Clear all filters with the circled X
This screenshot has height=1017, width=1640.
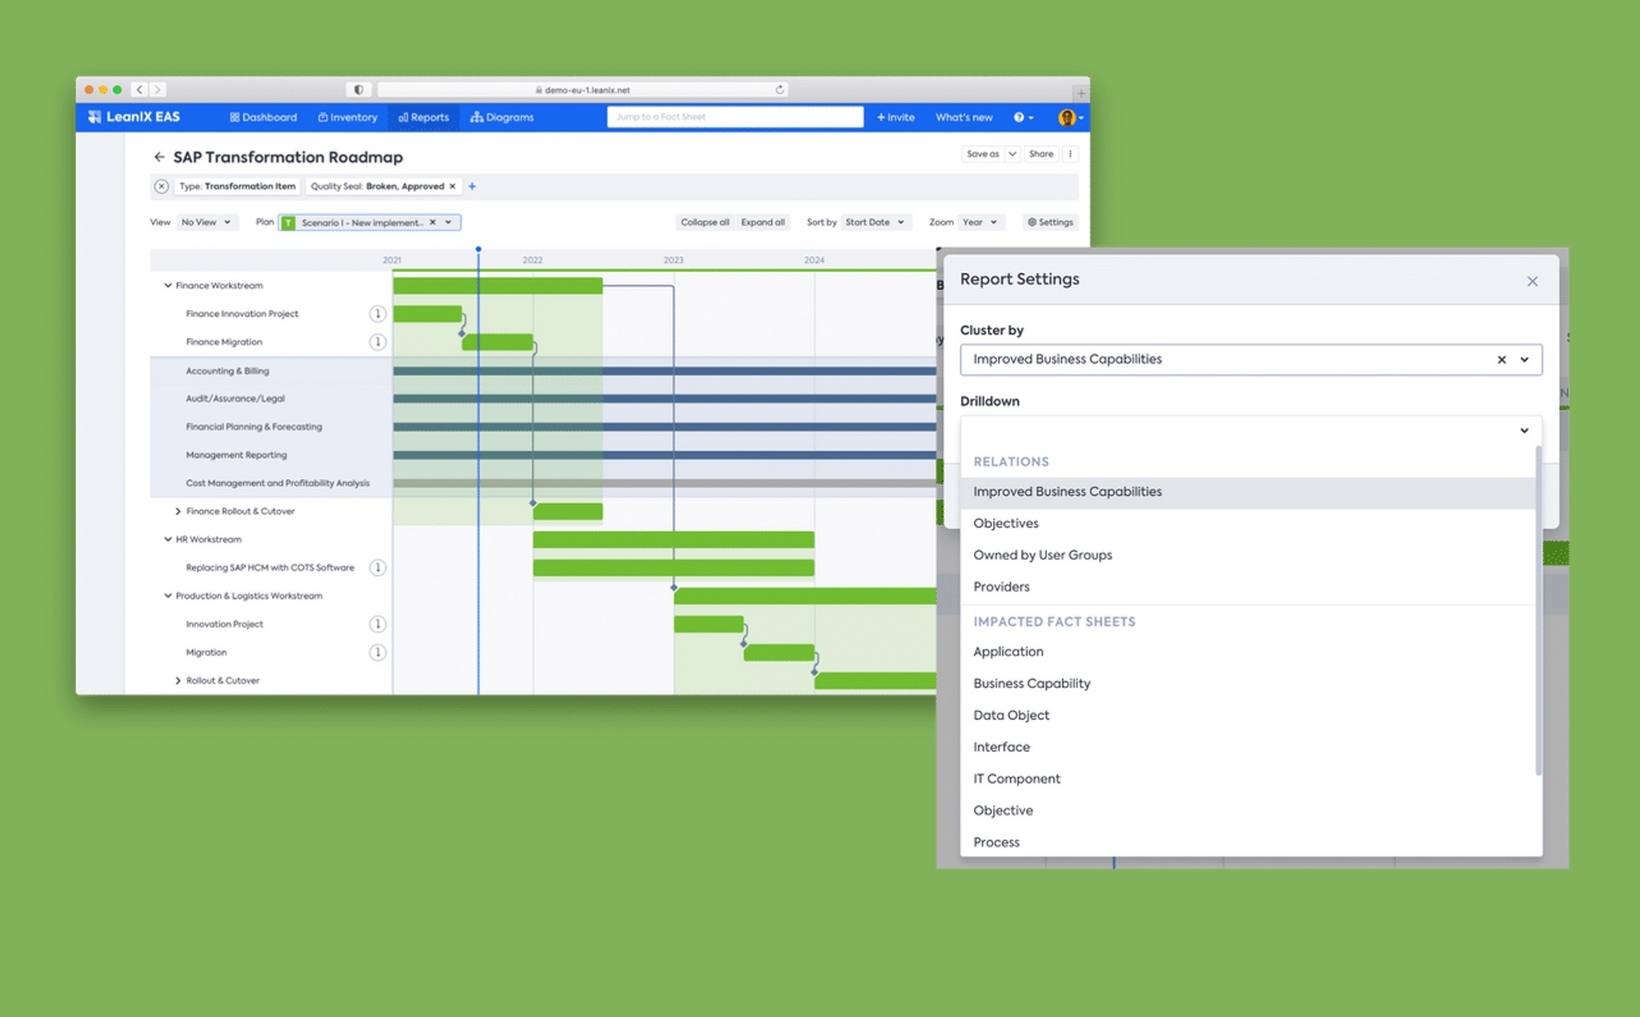pyautogui.click(x=161, y=186)
